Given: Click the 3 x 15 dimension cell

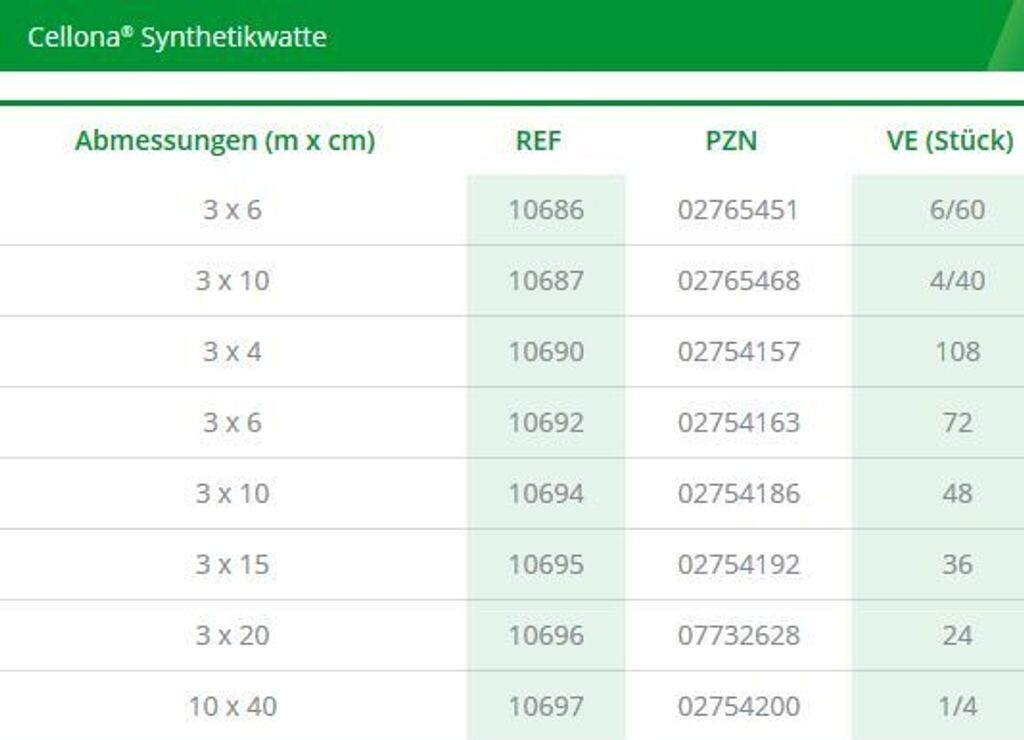Looking at the screenshot, I should 232,565.
